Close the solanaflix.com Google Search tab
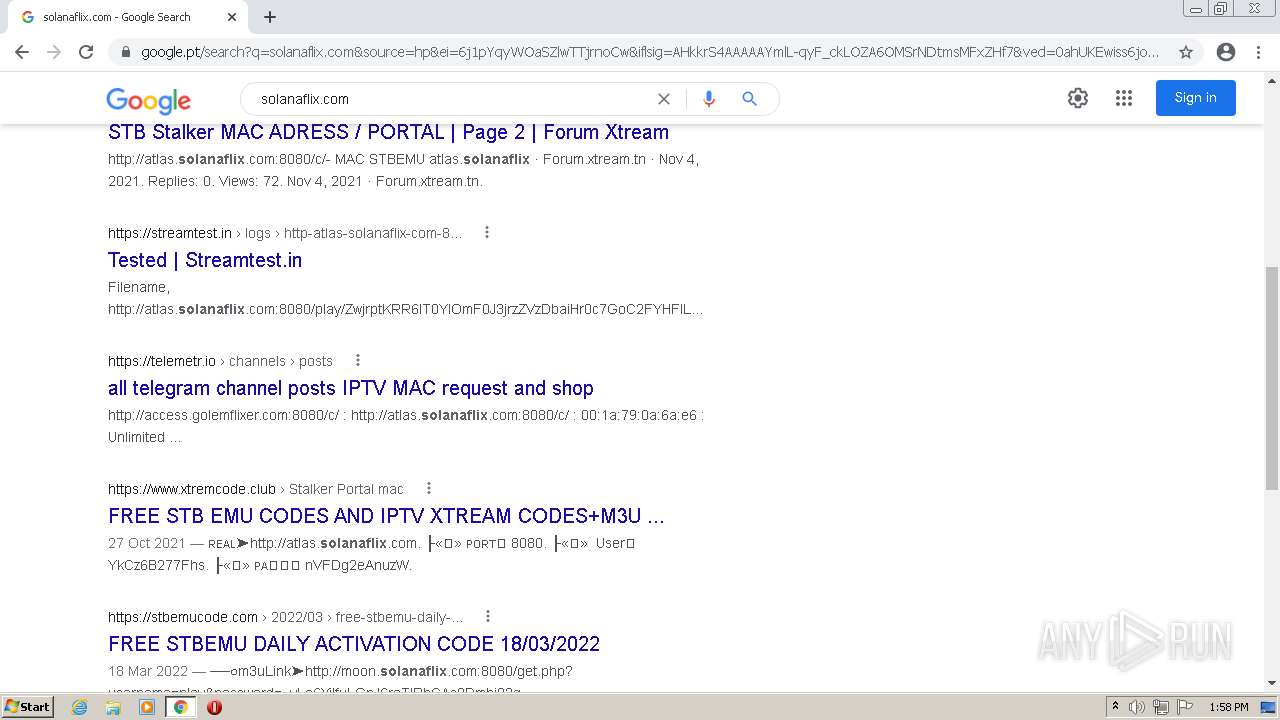1280x720 pixels. pyautogui.click(x=232, y=17)
